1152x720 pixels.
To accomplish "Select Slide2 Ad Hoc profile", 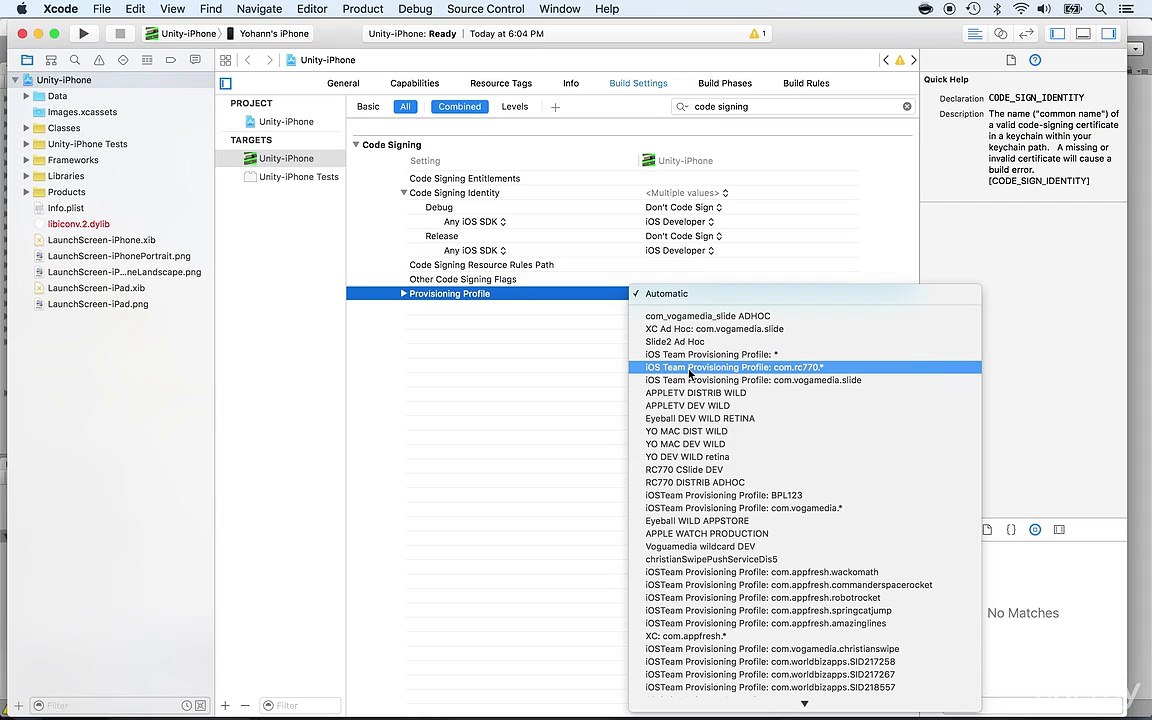I will [805, 342].
